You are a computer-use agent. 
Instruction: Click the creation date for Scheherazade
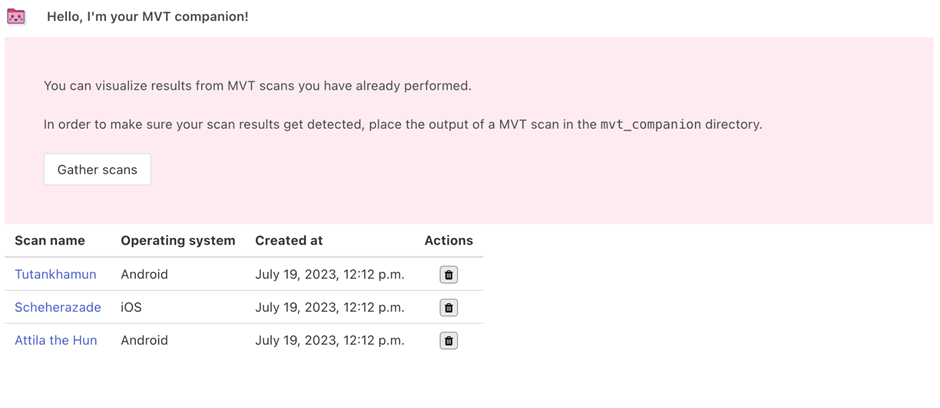pyautogui.click(x=329, y=307)
